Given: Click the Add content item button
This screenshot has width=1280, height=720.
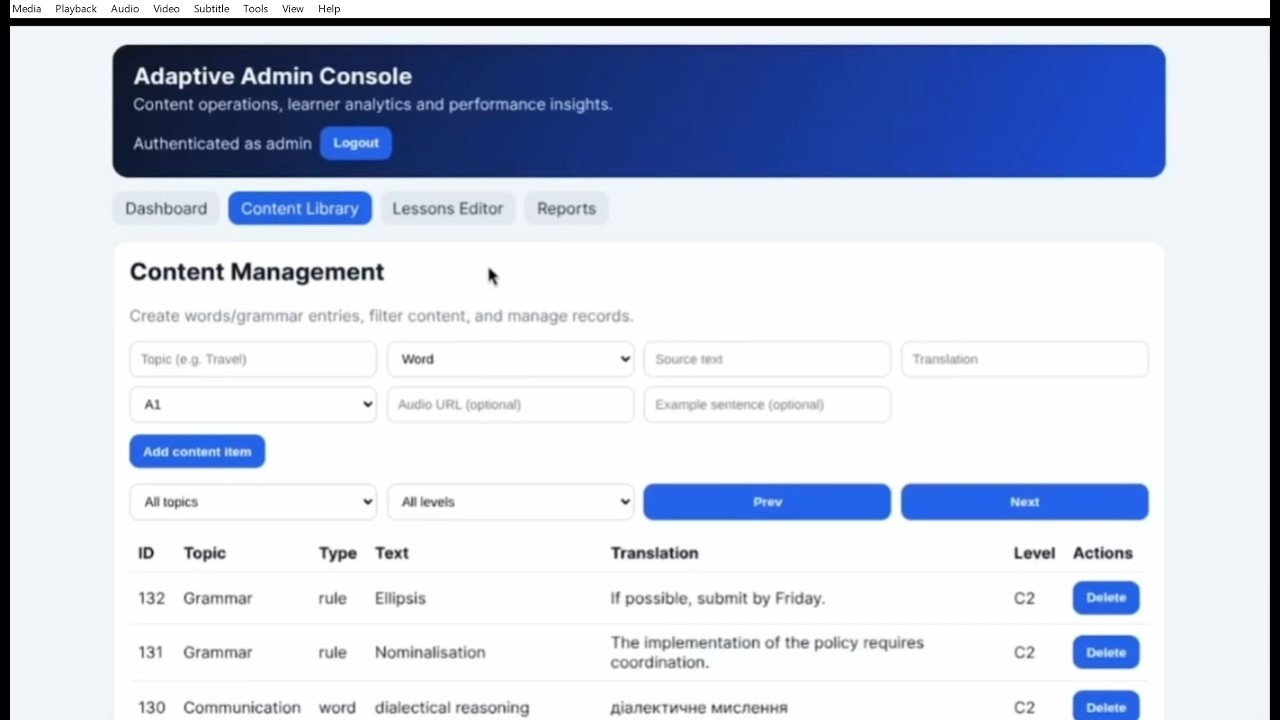Looking at the screenshot, I should click(x=197, y=451).
